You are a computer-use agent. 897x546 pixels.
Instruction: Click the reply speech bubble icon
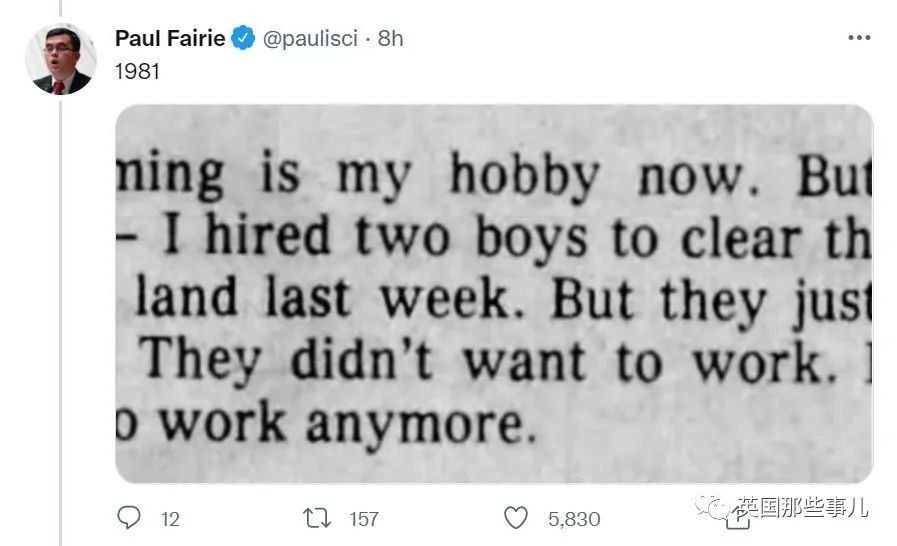pyautogui.click(x=129, y=517)
